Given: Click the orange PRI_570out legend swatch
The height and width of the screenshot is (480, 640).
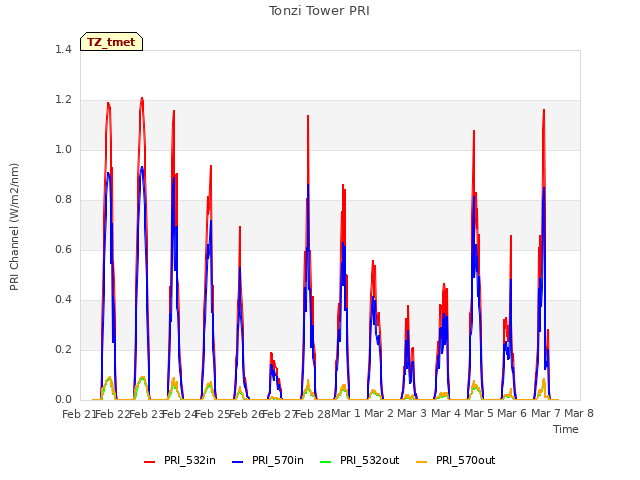Looking at the screenshot, I should [421, 462].
